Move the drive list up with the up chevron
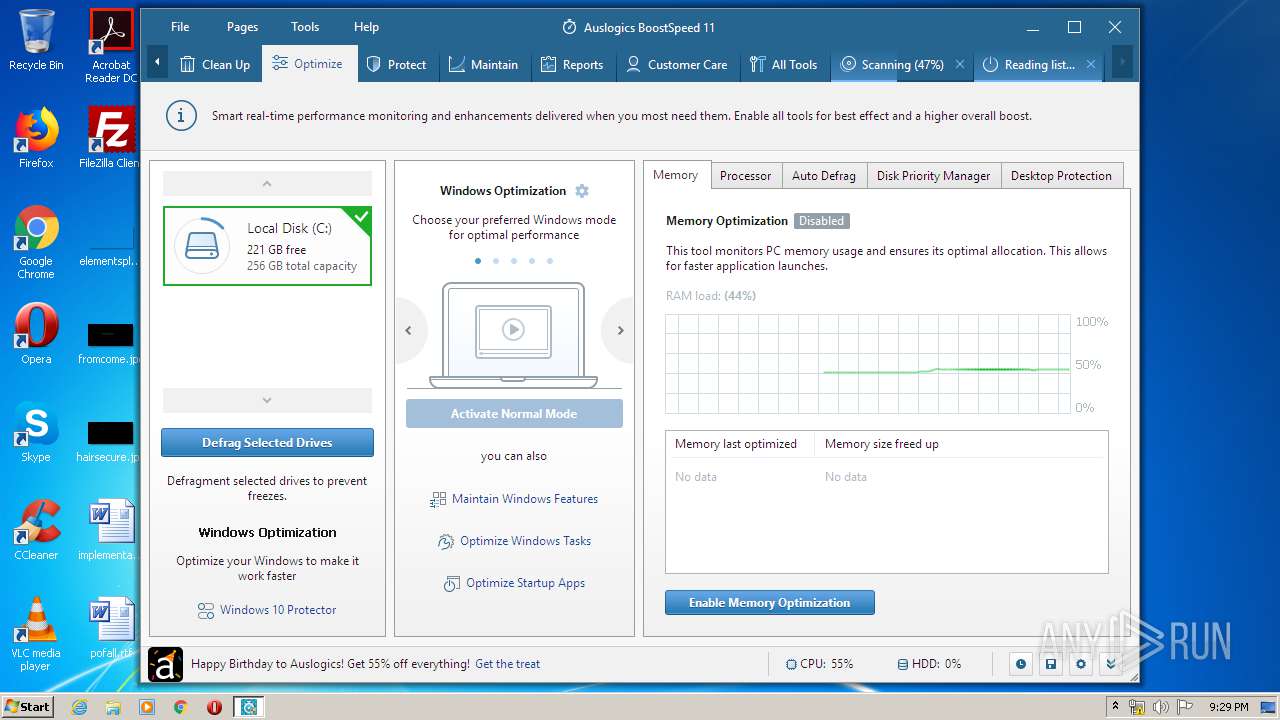 coord(267,183)
